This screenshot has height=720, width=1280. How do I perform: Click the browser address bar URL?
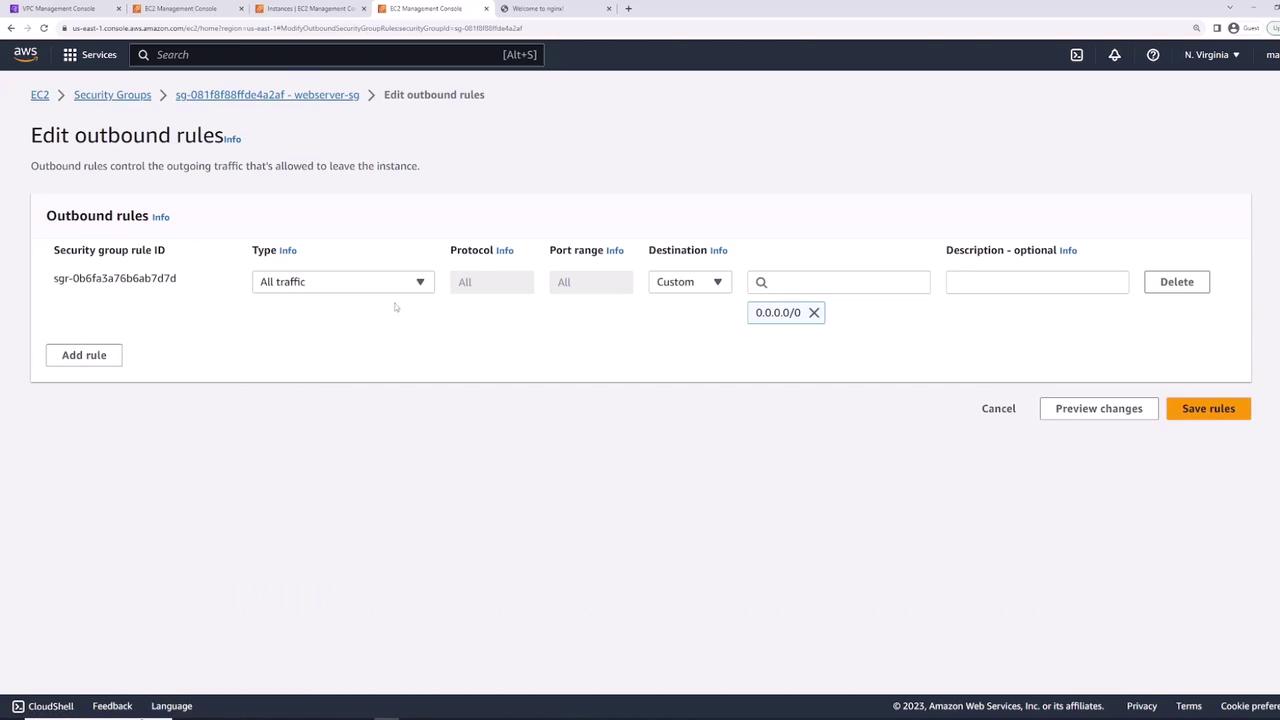pyautogui.click(x=297, y=28)
